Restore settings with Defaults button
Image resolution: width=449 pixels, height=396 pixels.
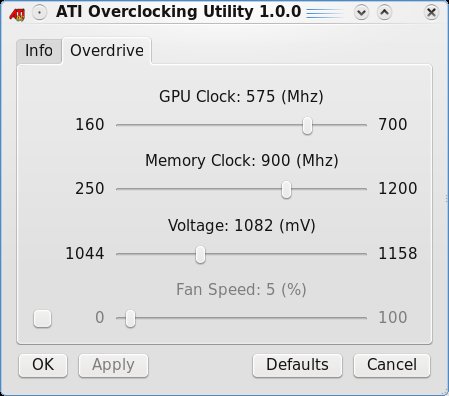(x=297, y=365)
